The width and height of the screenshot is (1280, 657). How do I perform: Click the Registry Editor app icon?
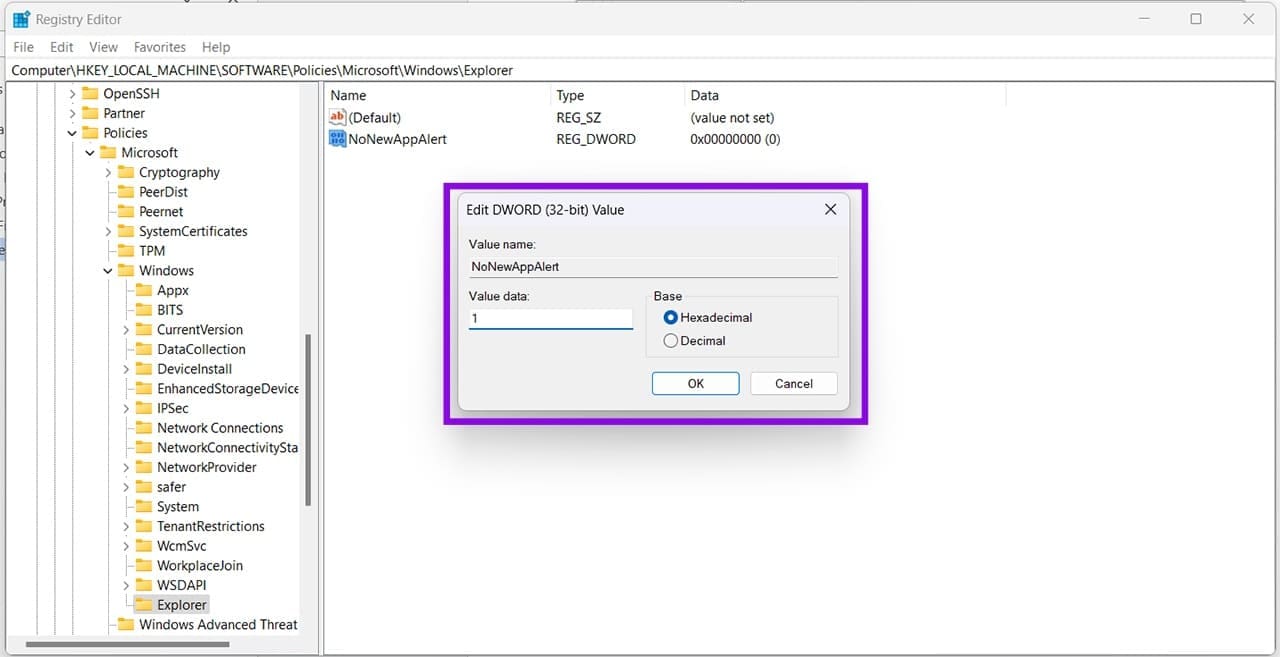click(21, 19)
